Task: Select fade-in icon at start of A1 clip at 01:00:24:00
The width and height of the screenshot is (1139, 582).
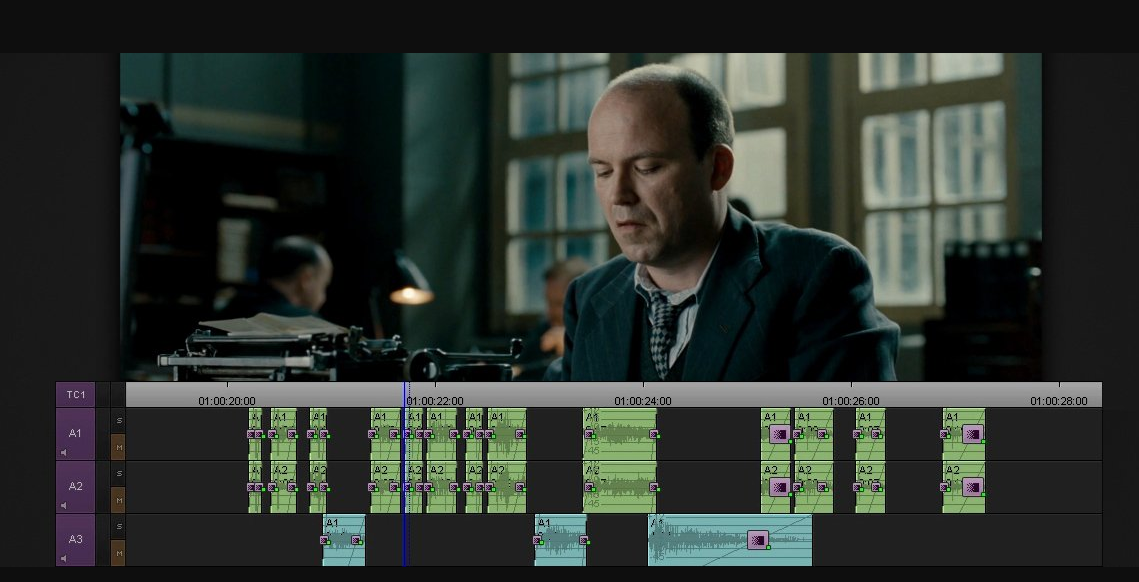Action: 589,435
